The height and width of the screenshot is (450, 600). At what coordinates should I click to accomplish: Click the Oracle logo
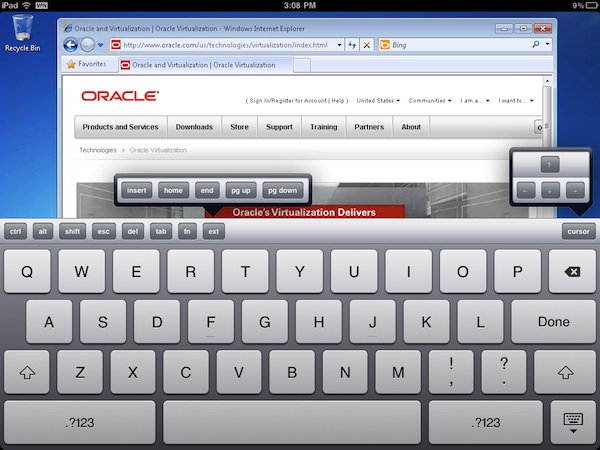tap(120, 96)
